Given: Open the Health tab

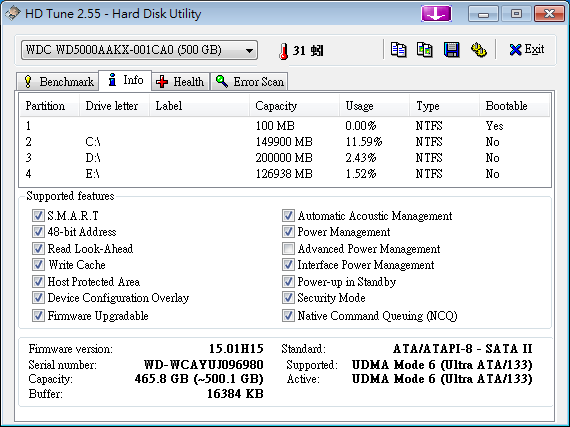Looking at the screenshot, I should coord(180,81).
